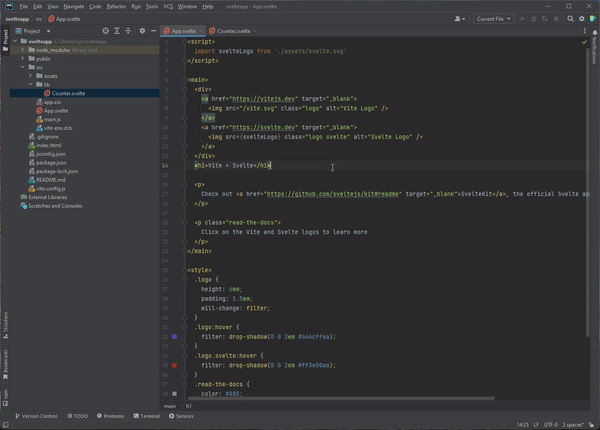
Task: Click the h1 breadcrumb item
Action: 189,406
